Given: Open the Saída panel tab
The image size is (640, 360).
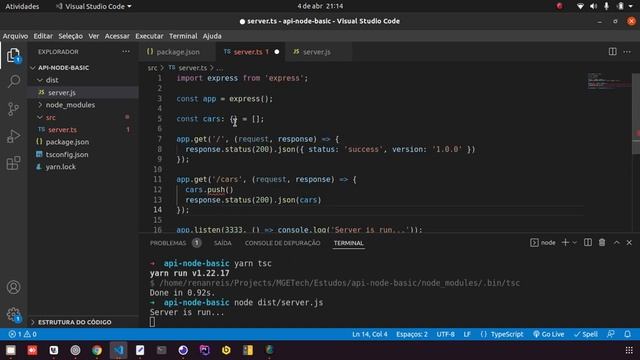Looking at the screenshot, I should [x=222, y=243].
